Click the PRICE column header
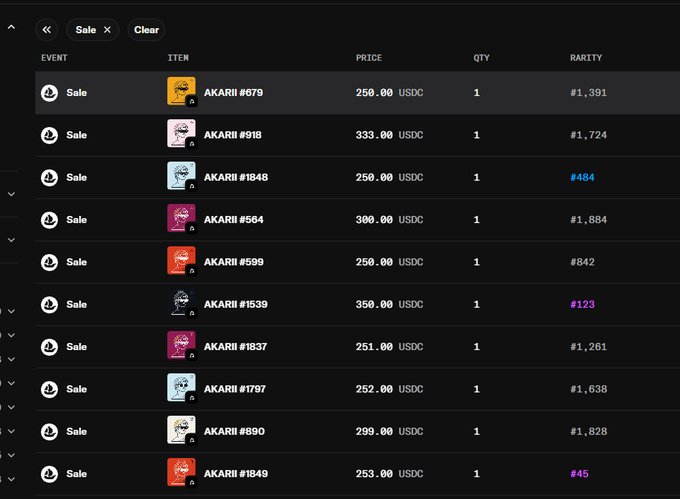The width and height of the screenshot is (680, 499). [369, 58]
